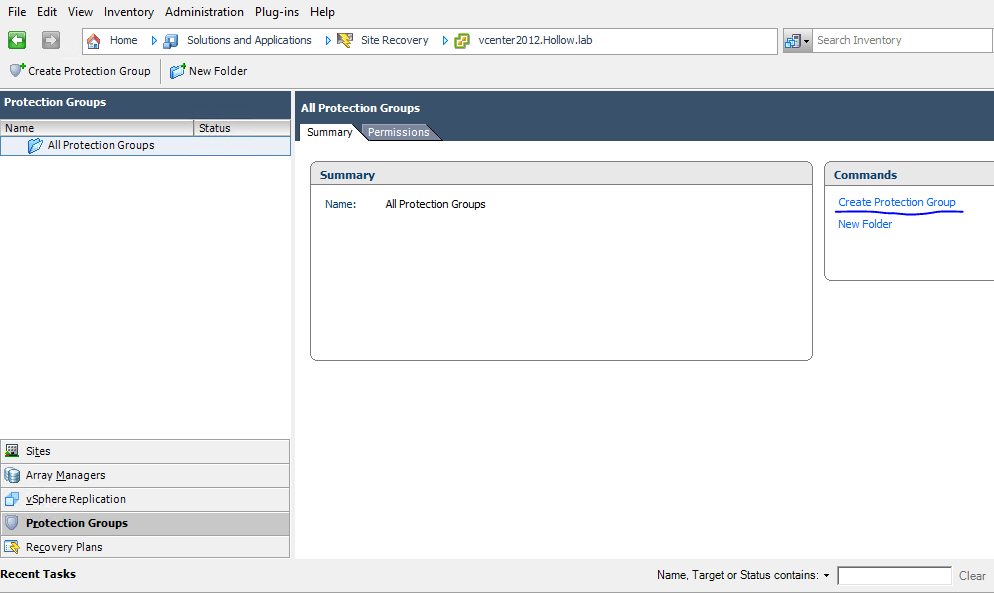Open the search type dropdown arrow
This screenshot has width=994, height=593.
(x=806, y=41)
